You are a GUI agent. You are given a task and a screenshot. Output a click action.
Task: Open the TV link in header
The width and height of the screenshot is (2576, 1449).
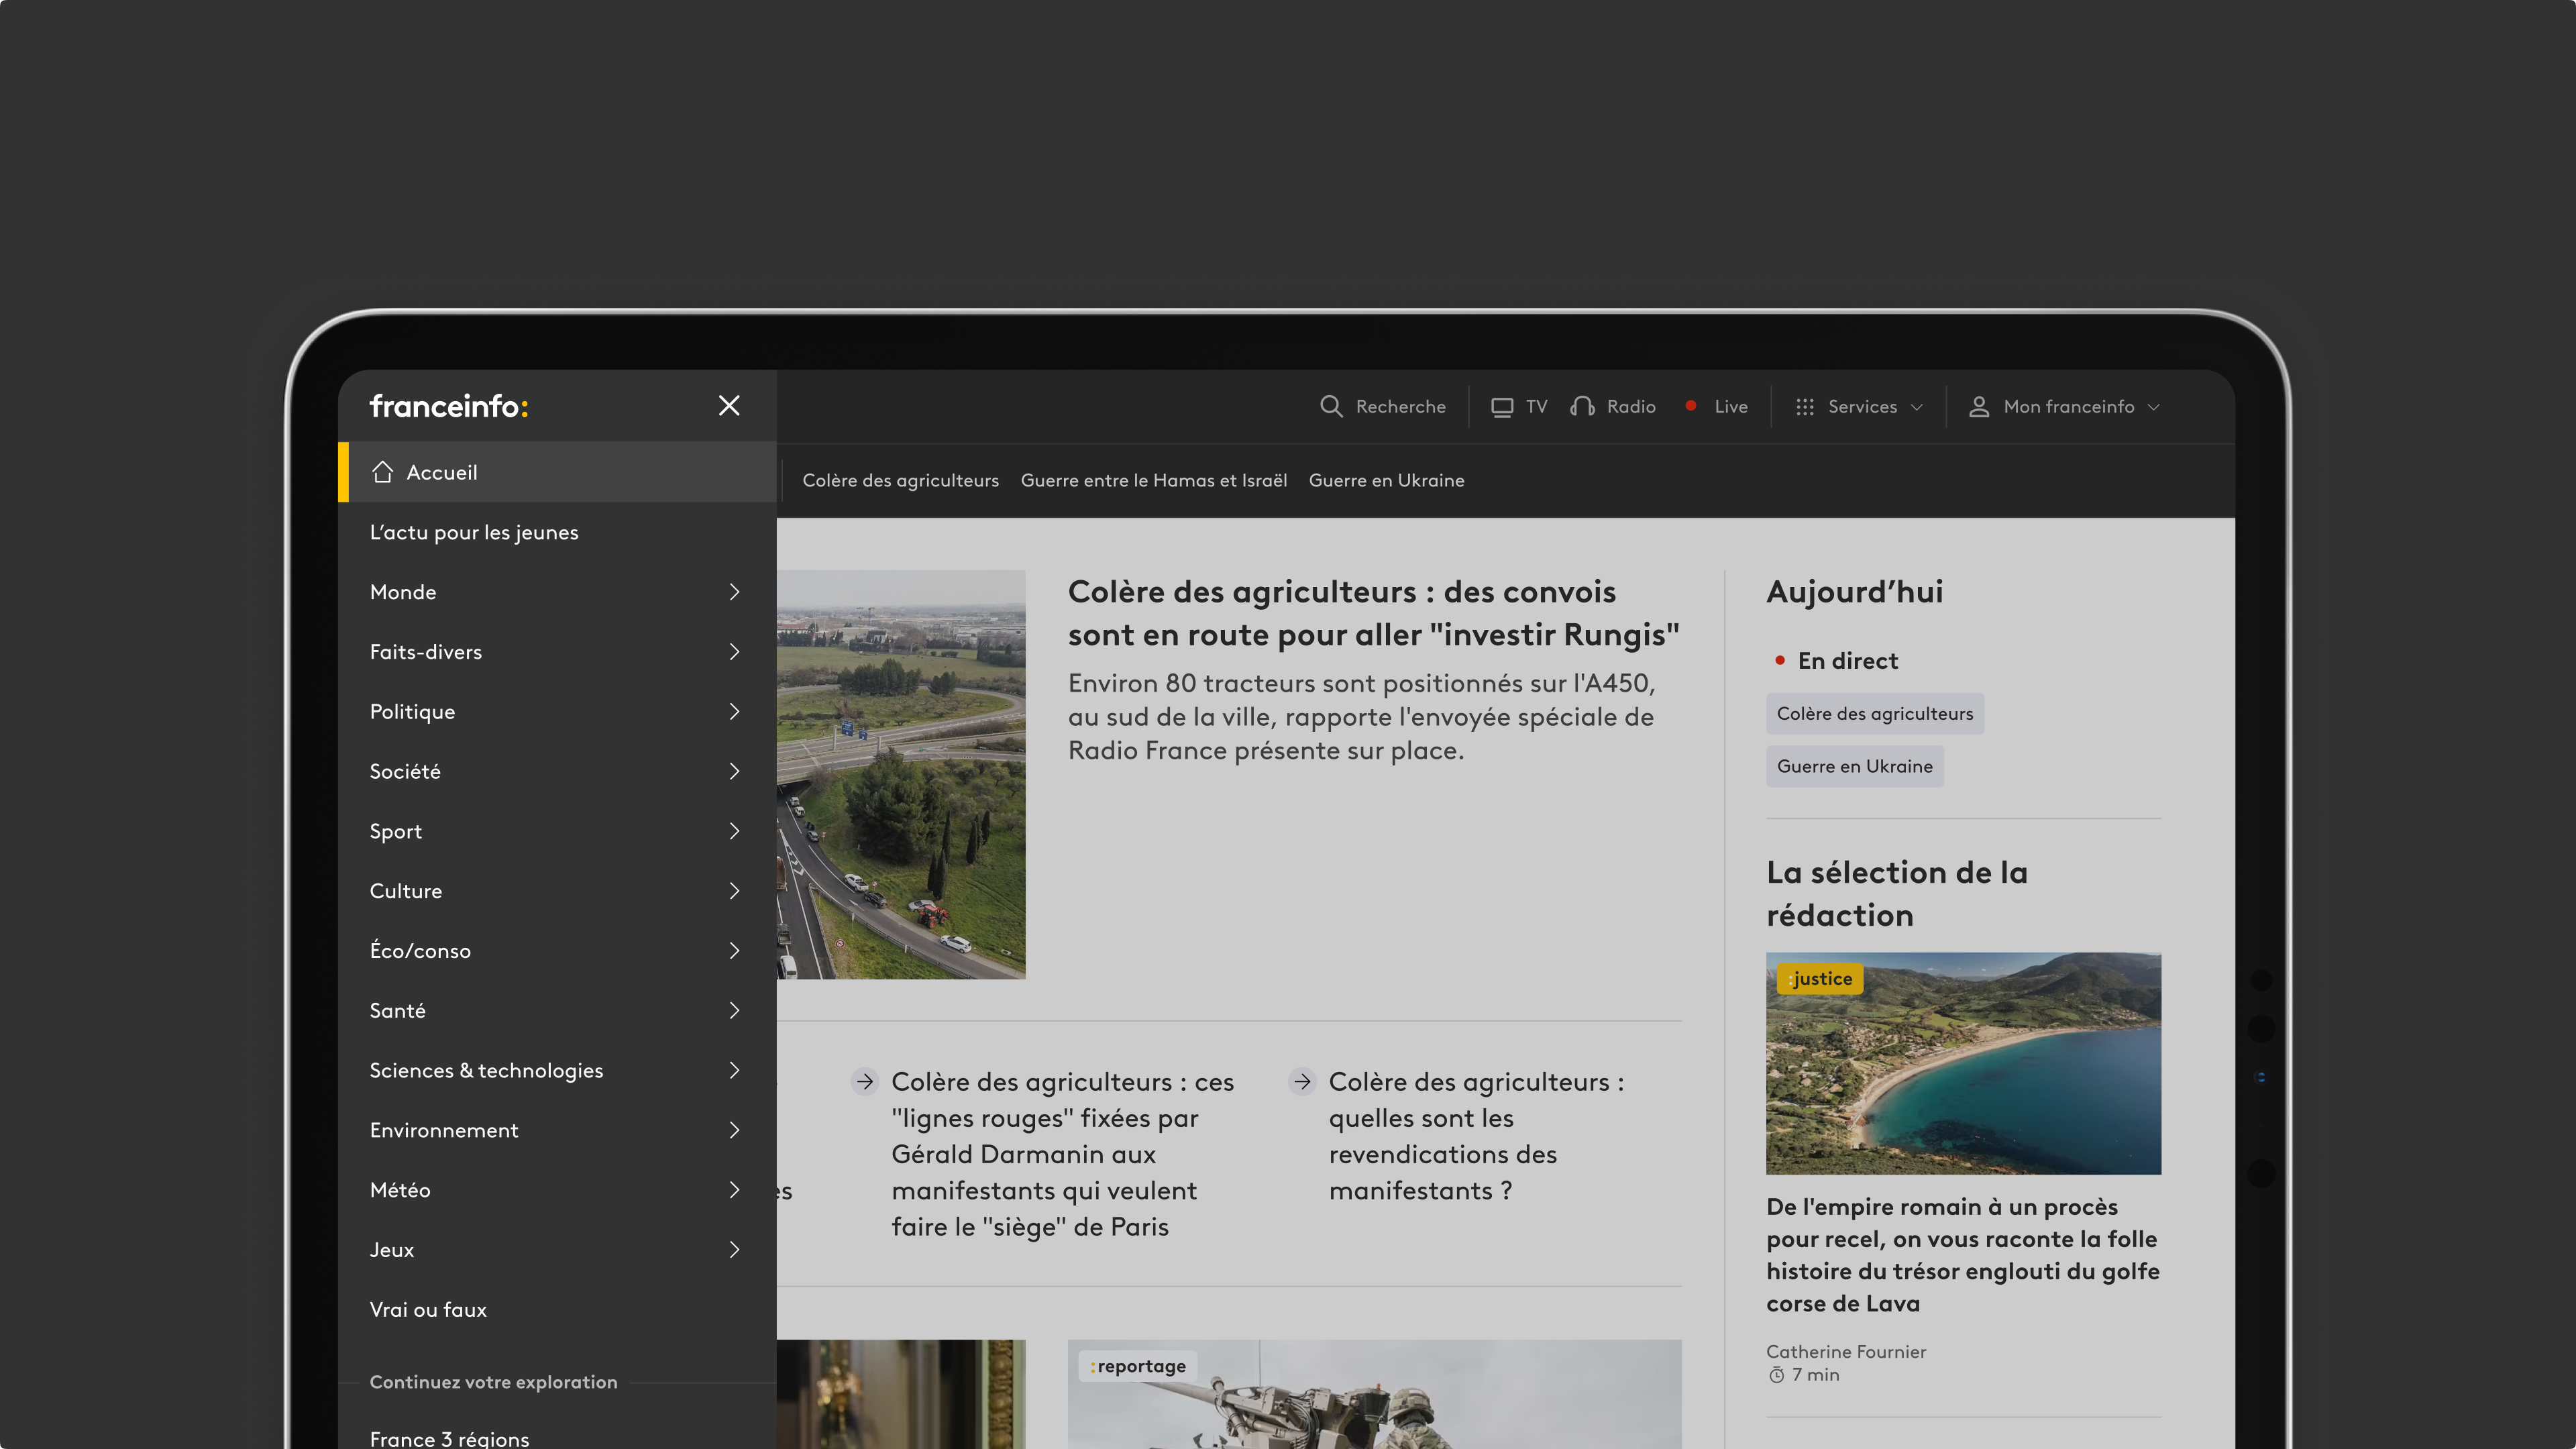(1519, 407)
